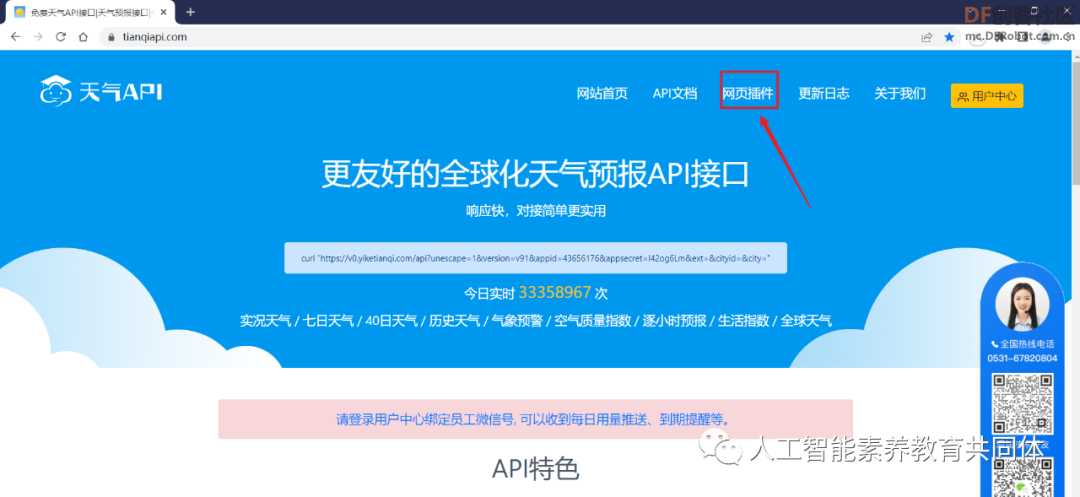Click the 天气API logo

click(101, 91)
